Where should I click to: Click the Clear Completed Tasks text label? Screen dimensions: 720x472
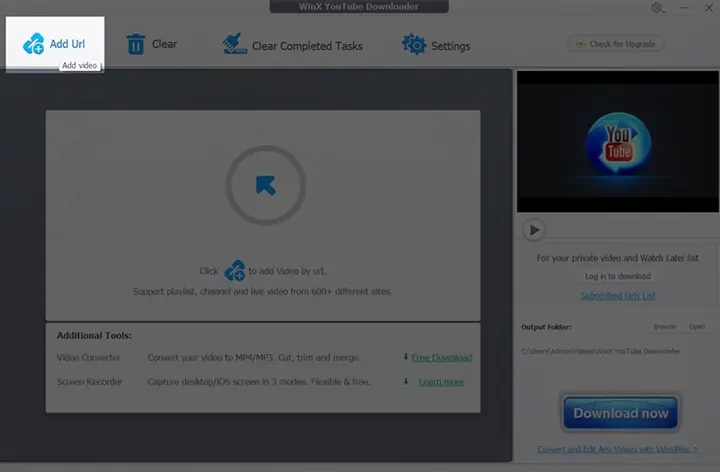[x=307, y=46]
